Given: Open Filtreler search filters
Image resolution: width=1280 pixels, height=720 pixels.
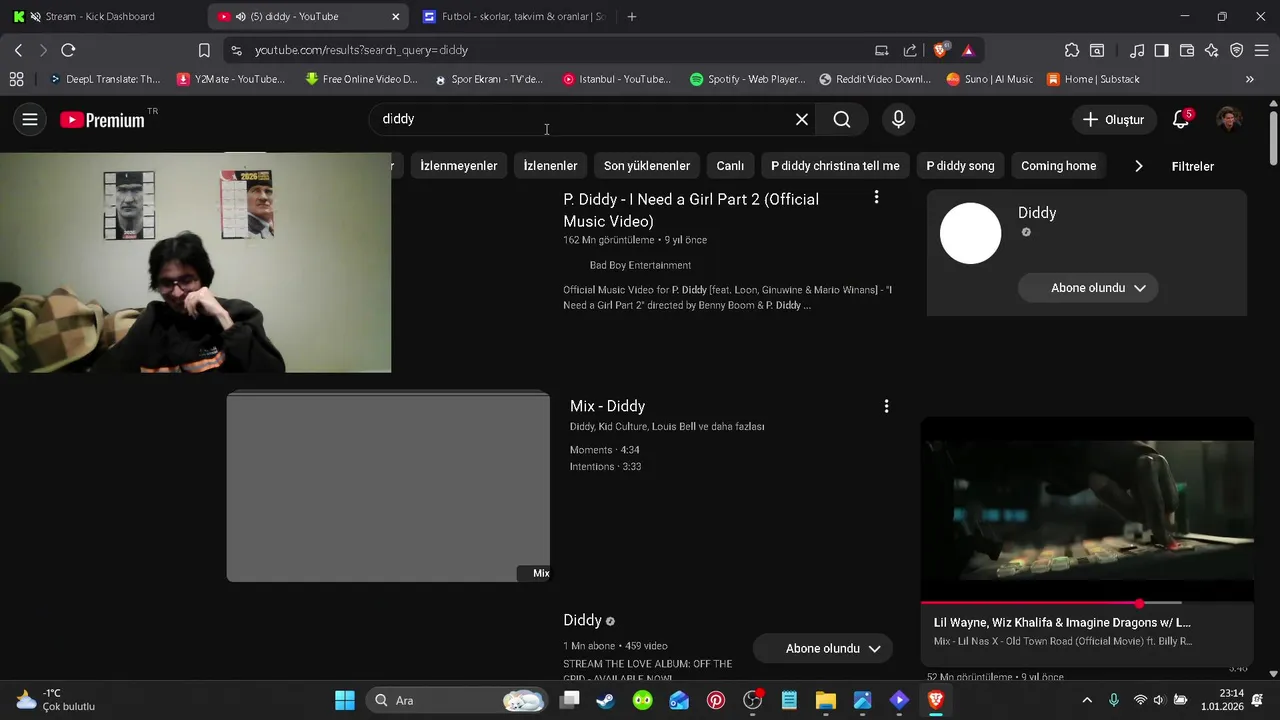Looking at the screenshot, I should 1192,166.
